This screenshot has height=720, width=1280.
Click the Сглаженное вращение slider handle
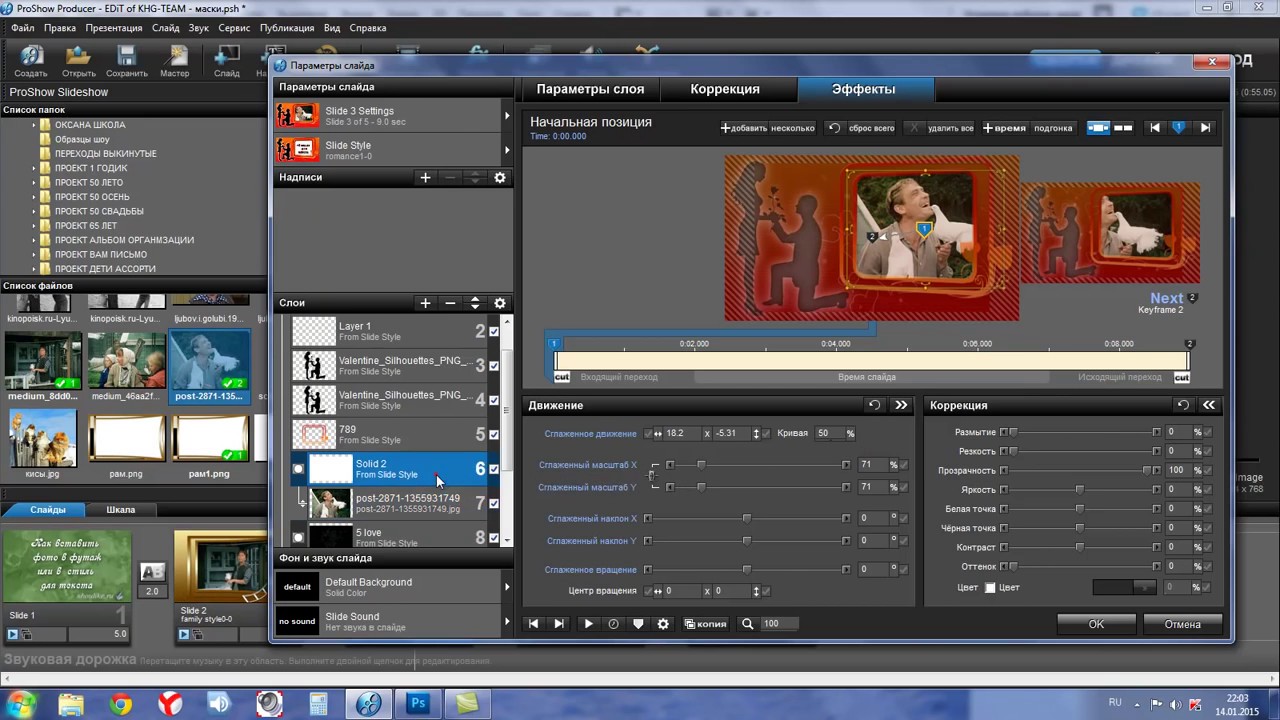tap(746, 569)
